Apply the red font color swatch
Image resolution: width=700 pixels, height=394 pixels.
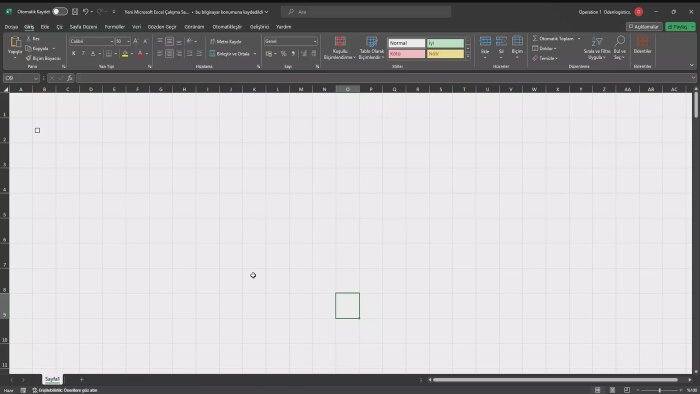(x=140, y=54)
